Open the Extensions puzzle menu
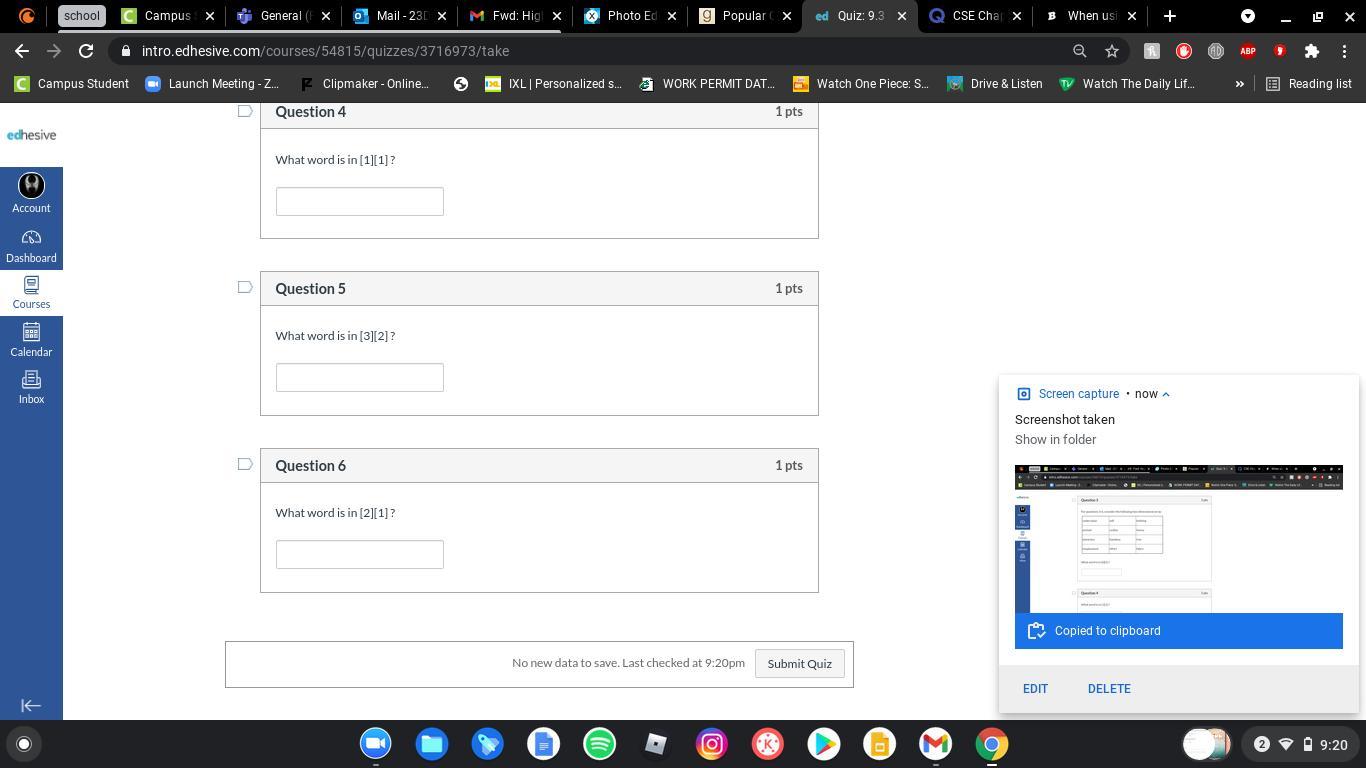1366x768 pixels. click(1312, 51)
